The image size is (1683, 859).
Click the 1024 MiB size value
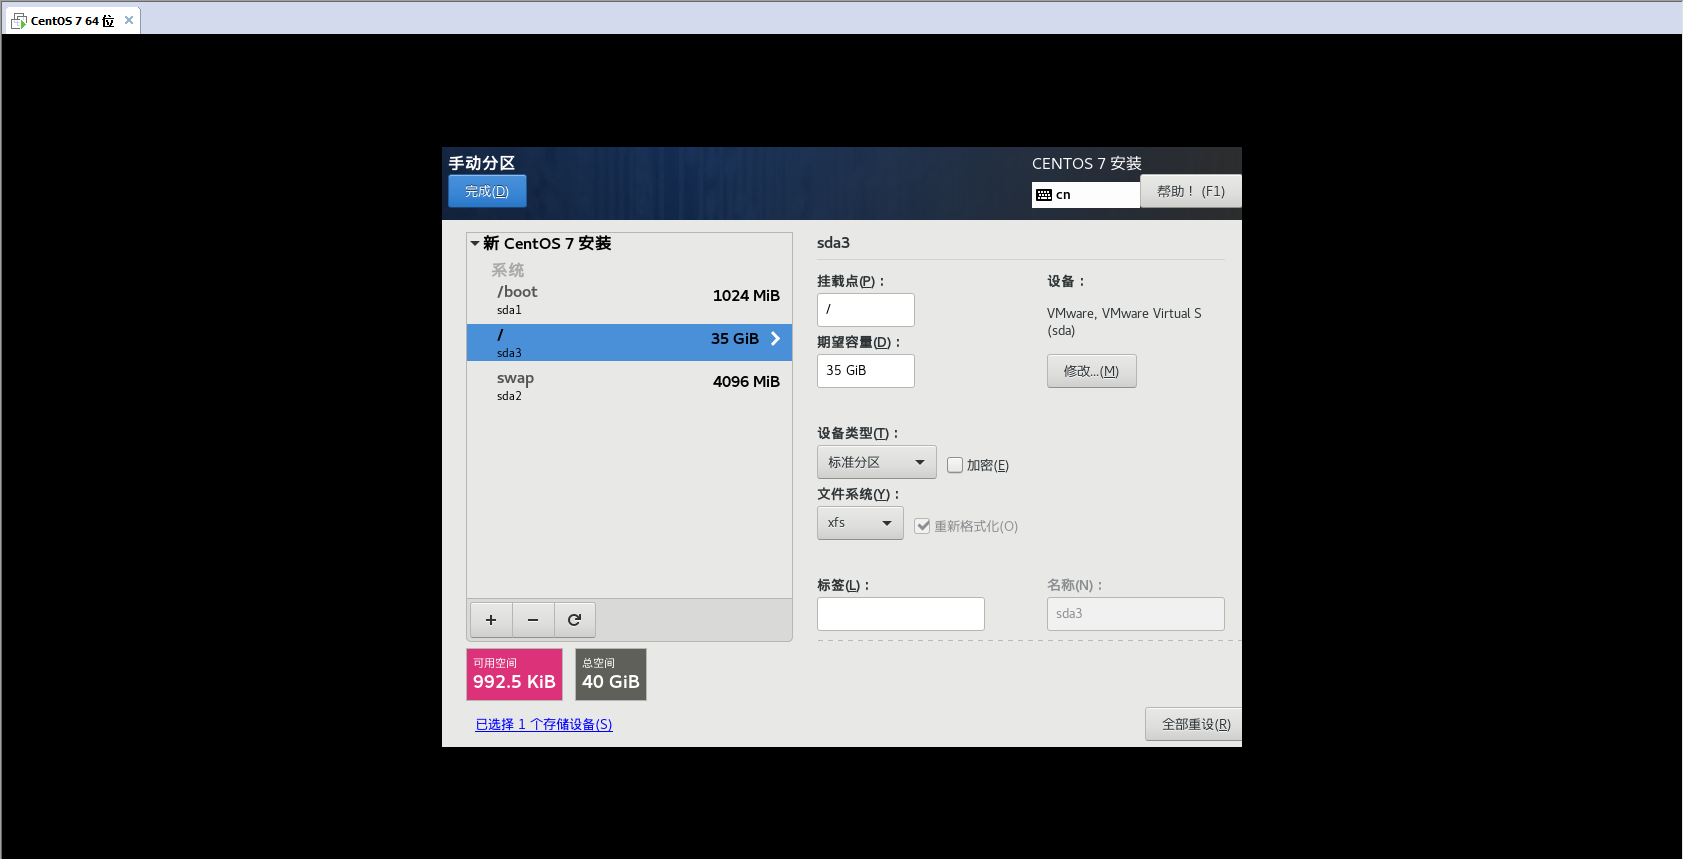746,296
